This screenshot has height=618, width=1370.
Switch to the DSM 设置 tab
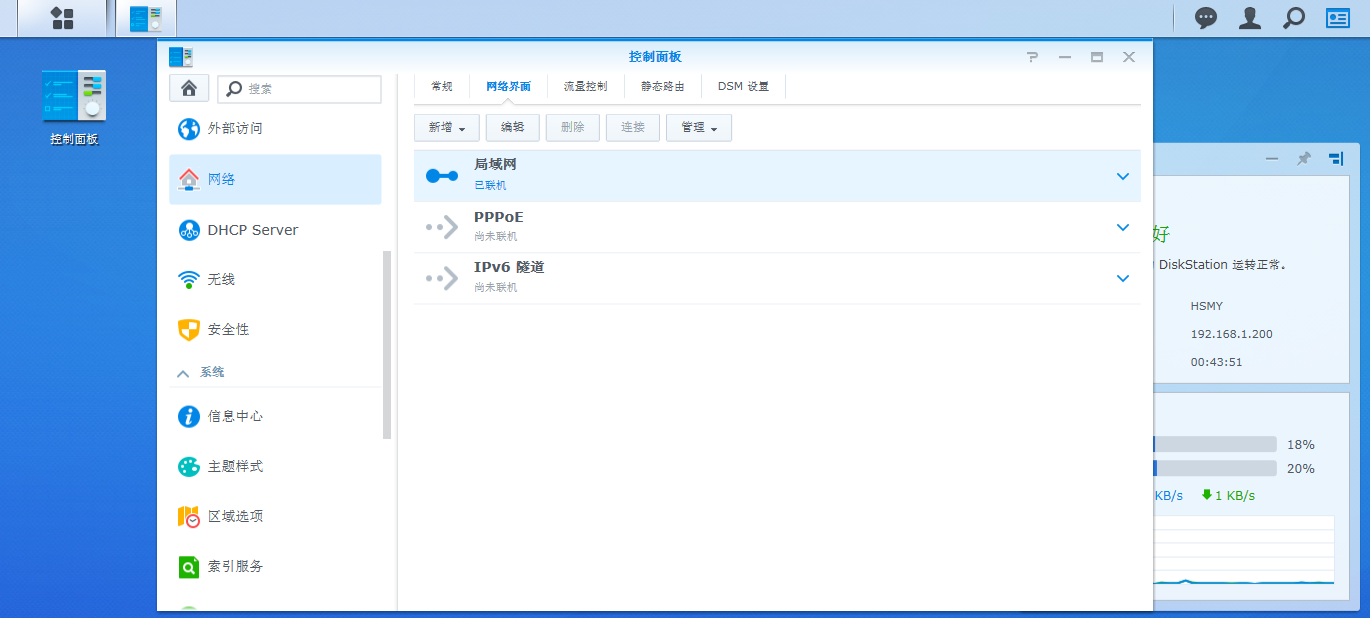(x=743, y=87)
